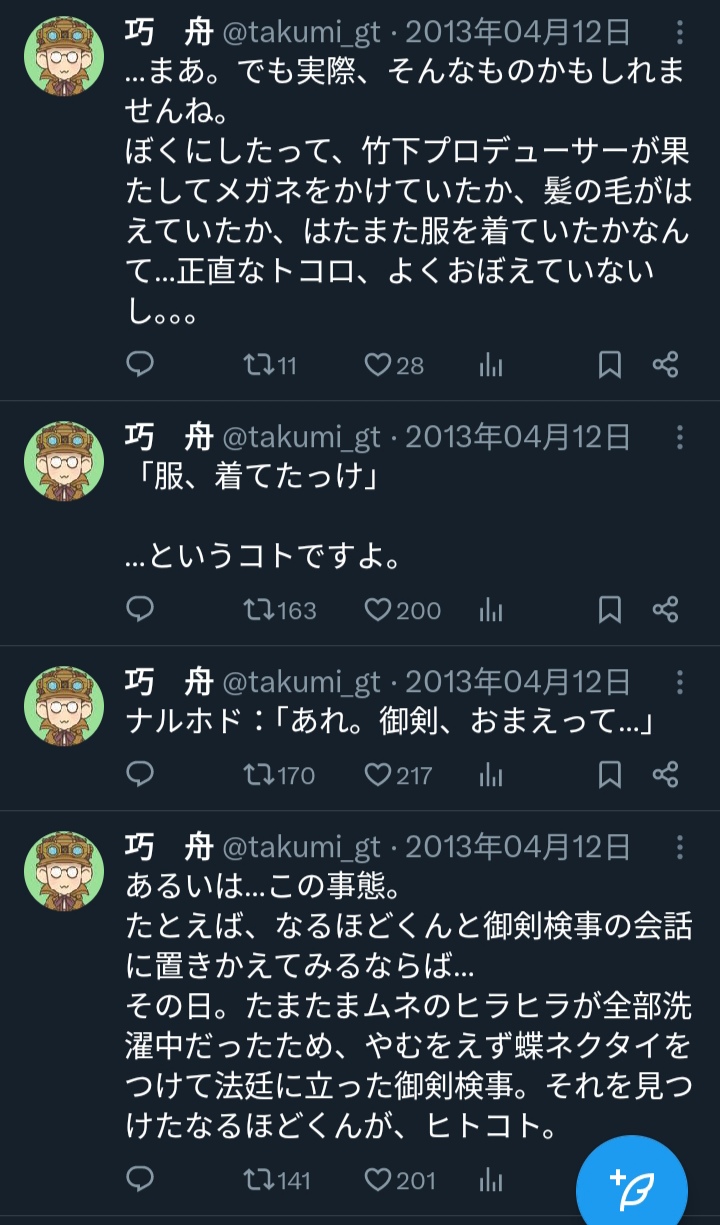This screenshot has height=1225, width=720.
Task: Open more options on the first tweet
Action: (x=680, y=33)
